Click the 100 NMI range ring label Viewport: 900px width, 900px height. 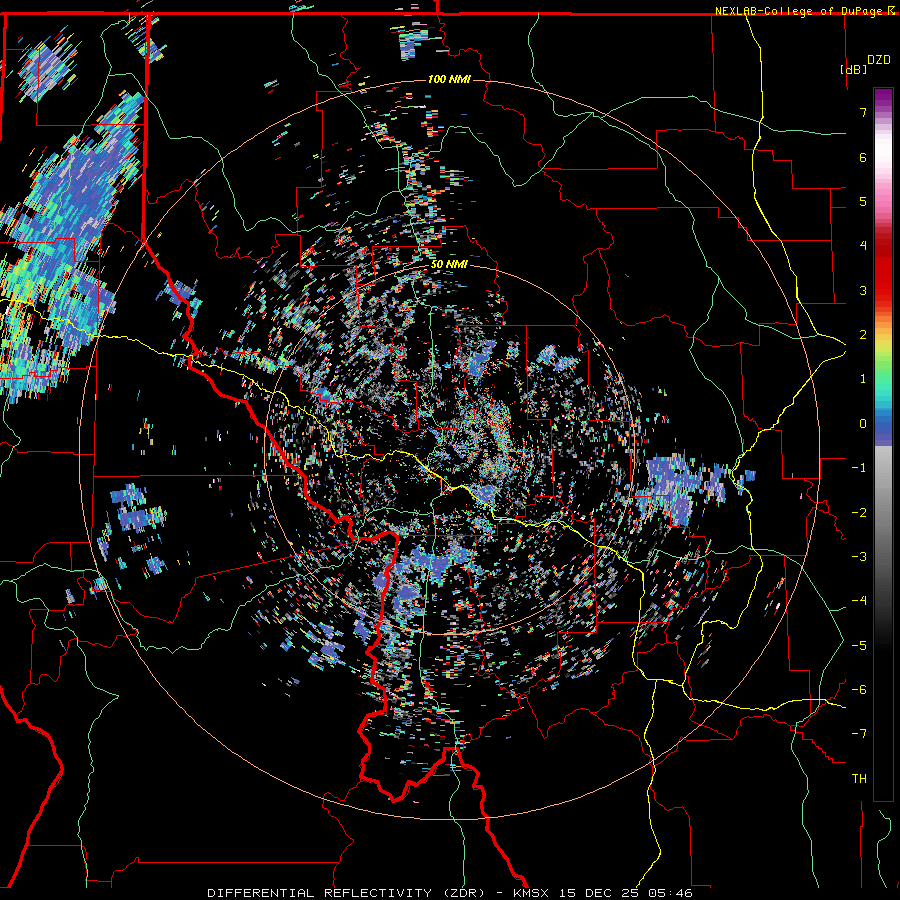point(449,79)
